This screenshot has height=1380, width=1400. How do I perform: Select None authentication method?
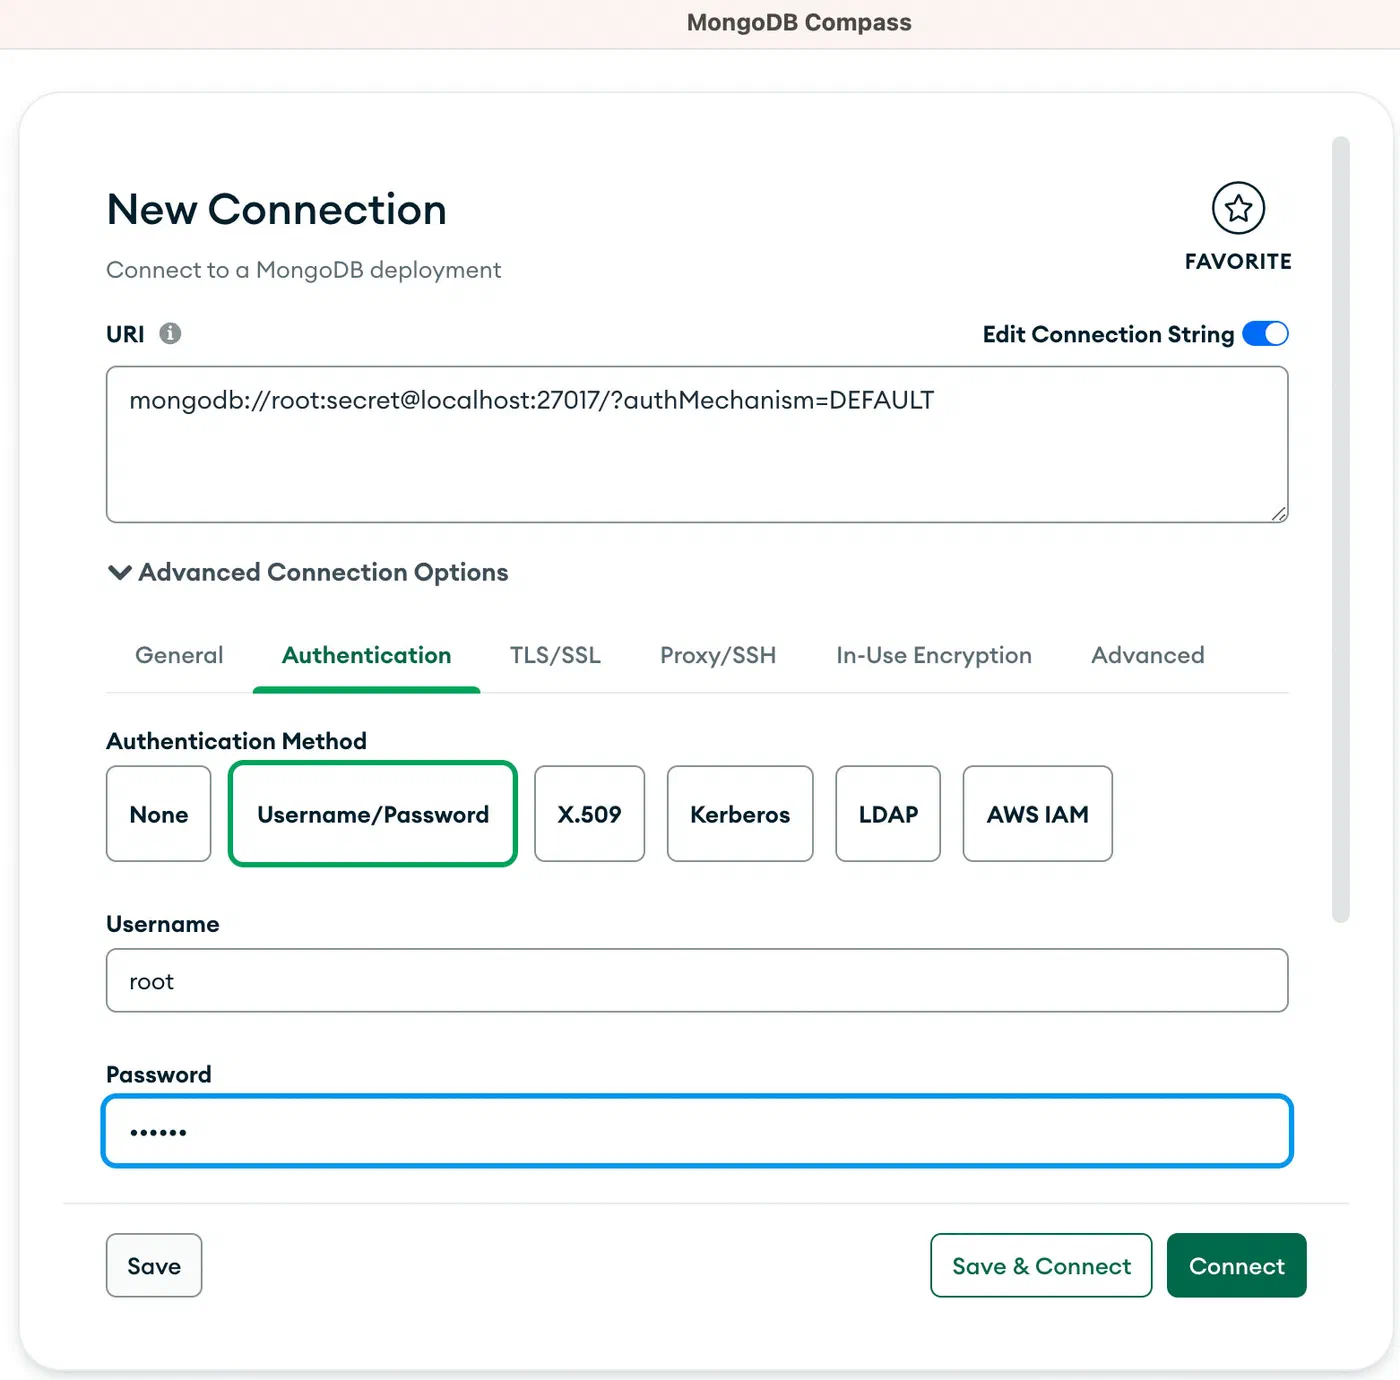[159, 814]
